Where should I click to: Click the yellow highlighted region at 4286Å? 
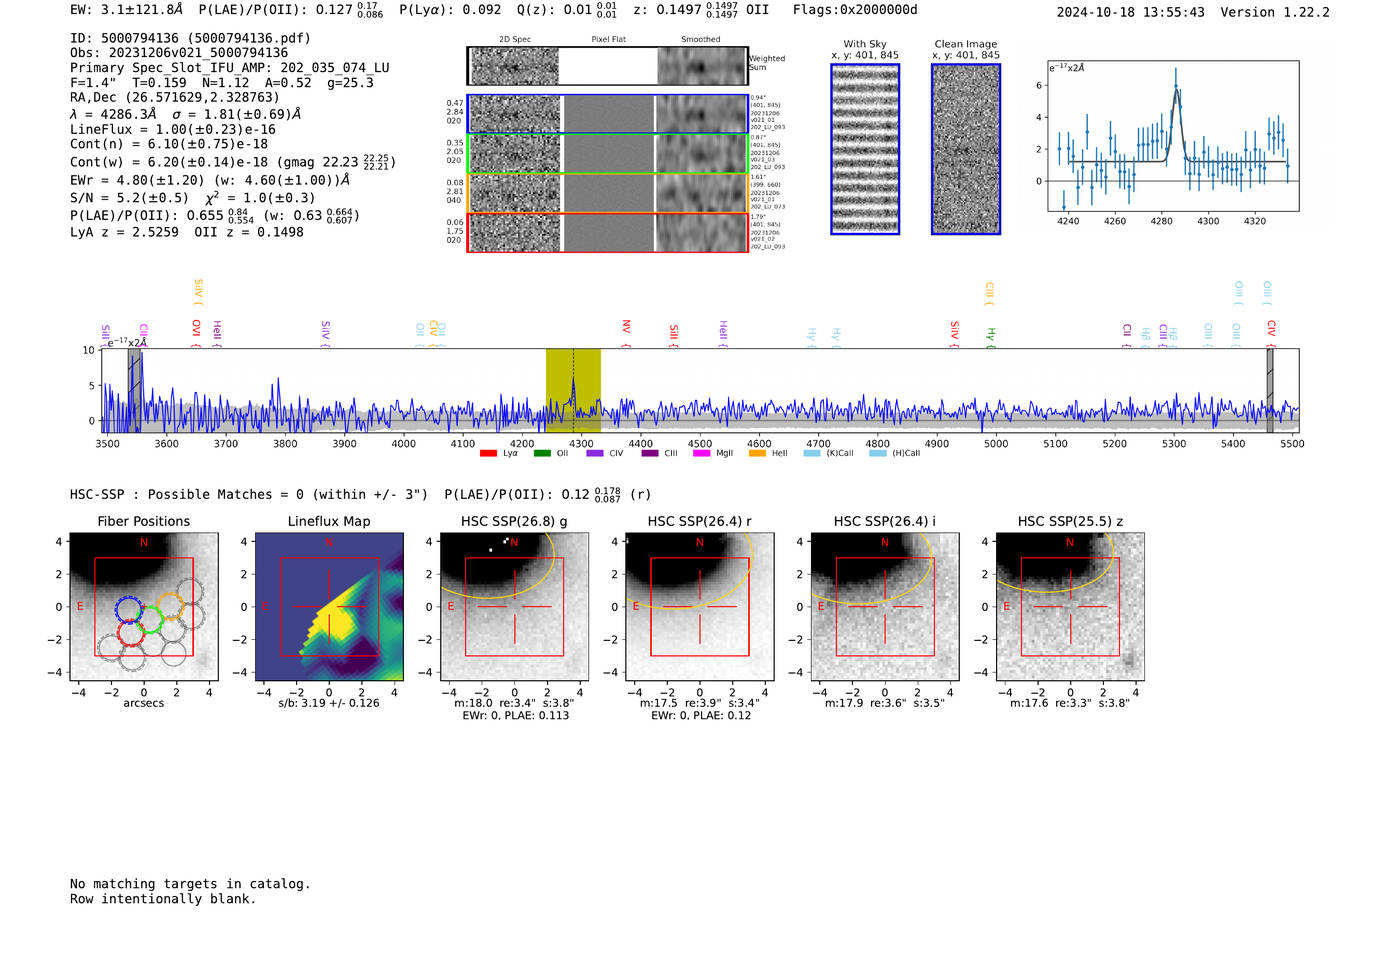pyautogui.click(x=573, y=391)
